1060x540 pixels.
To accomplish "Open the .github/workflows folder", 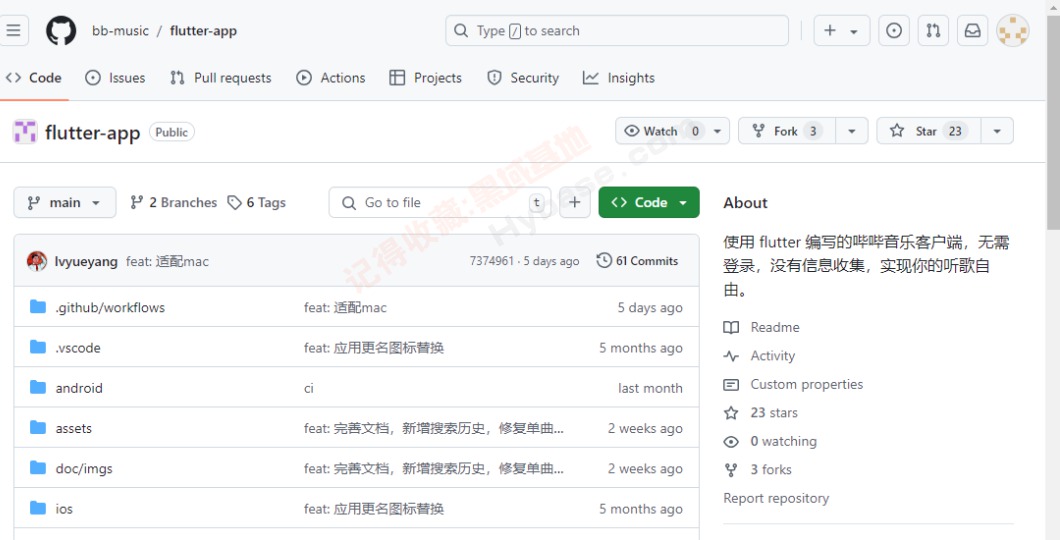I will (110, 308).
